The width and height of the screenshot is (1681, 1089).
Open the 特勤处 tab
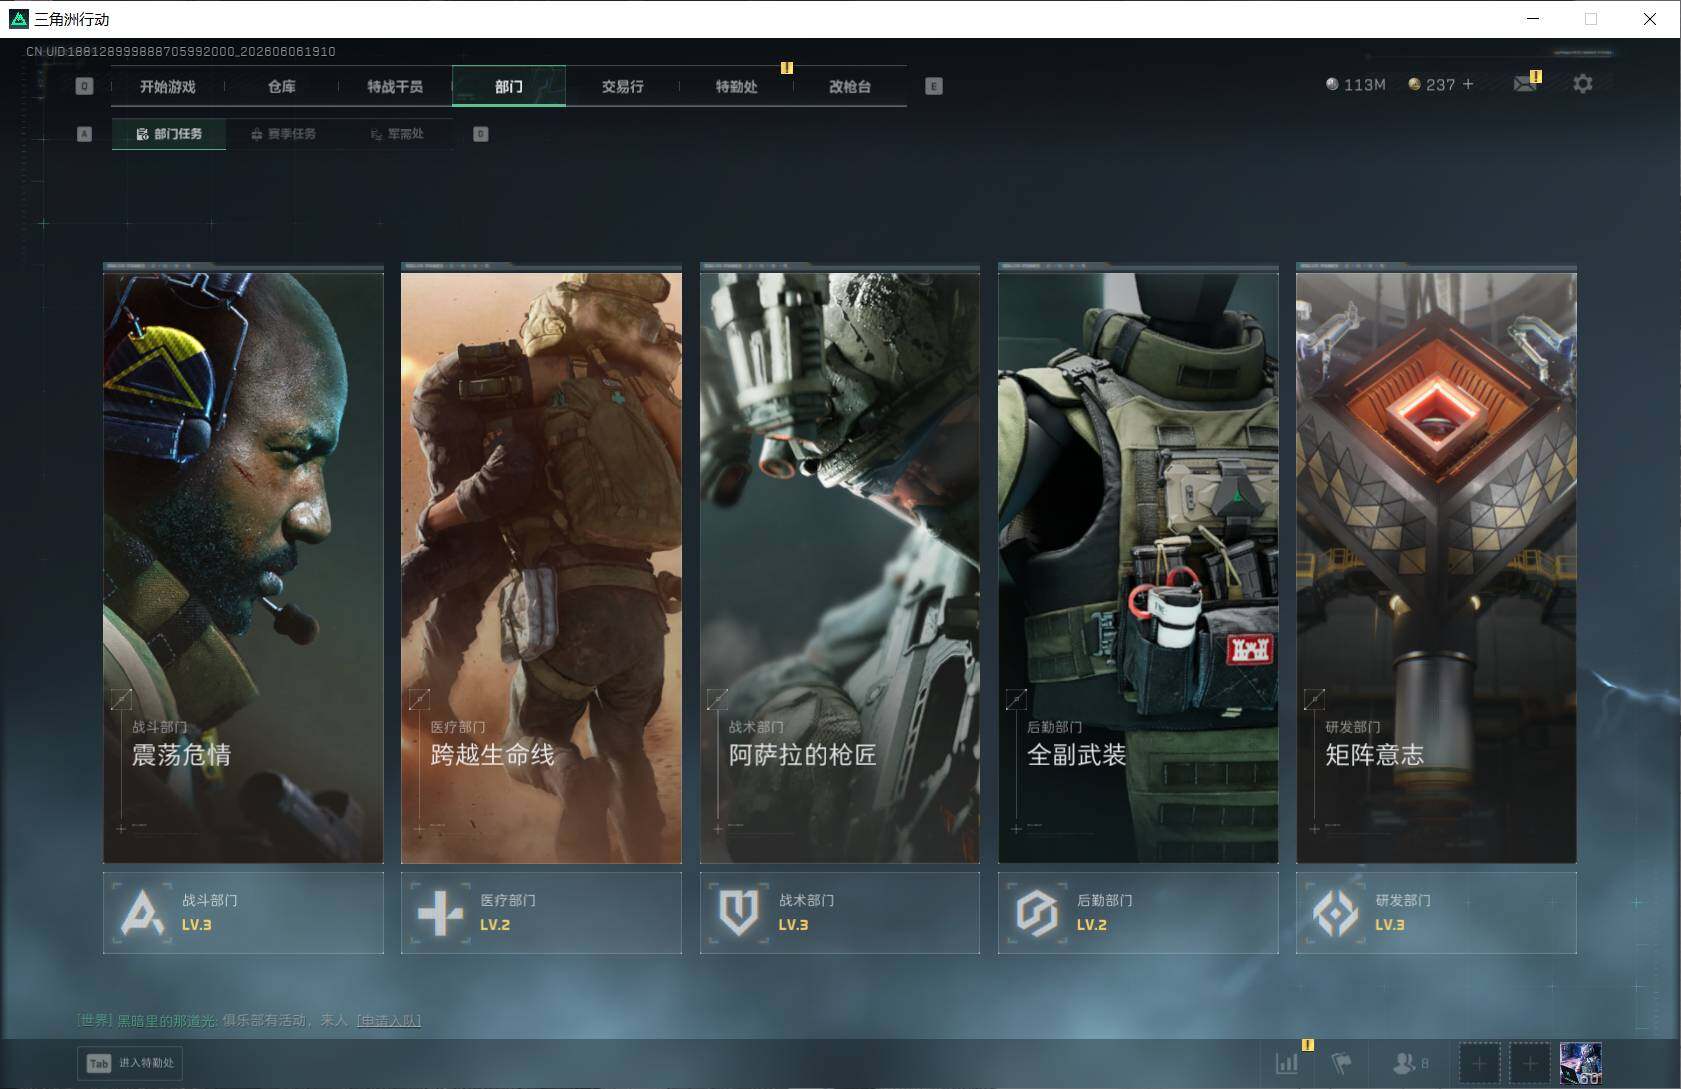(736, 86)
